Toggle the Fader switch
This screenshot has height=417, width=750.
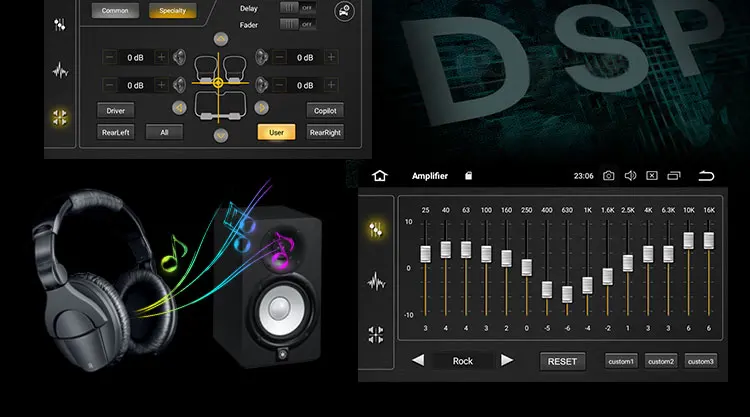pos(298,24)
